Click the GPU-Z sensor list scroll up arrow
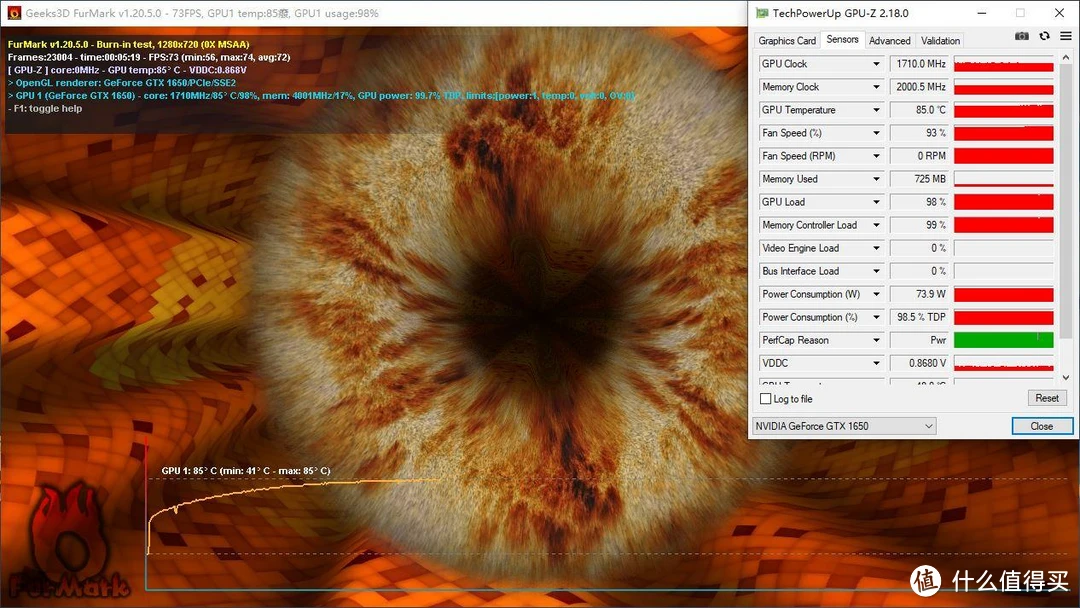 pos(1066,57)
